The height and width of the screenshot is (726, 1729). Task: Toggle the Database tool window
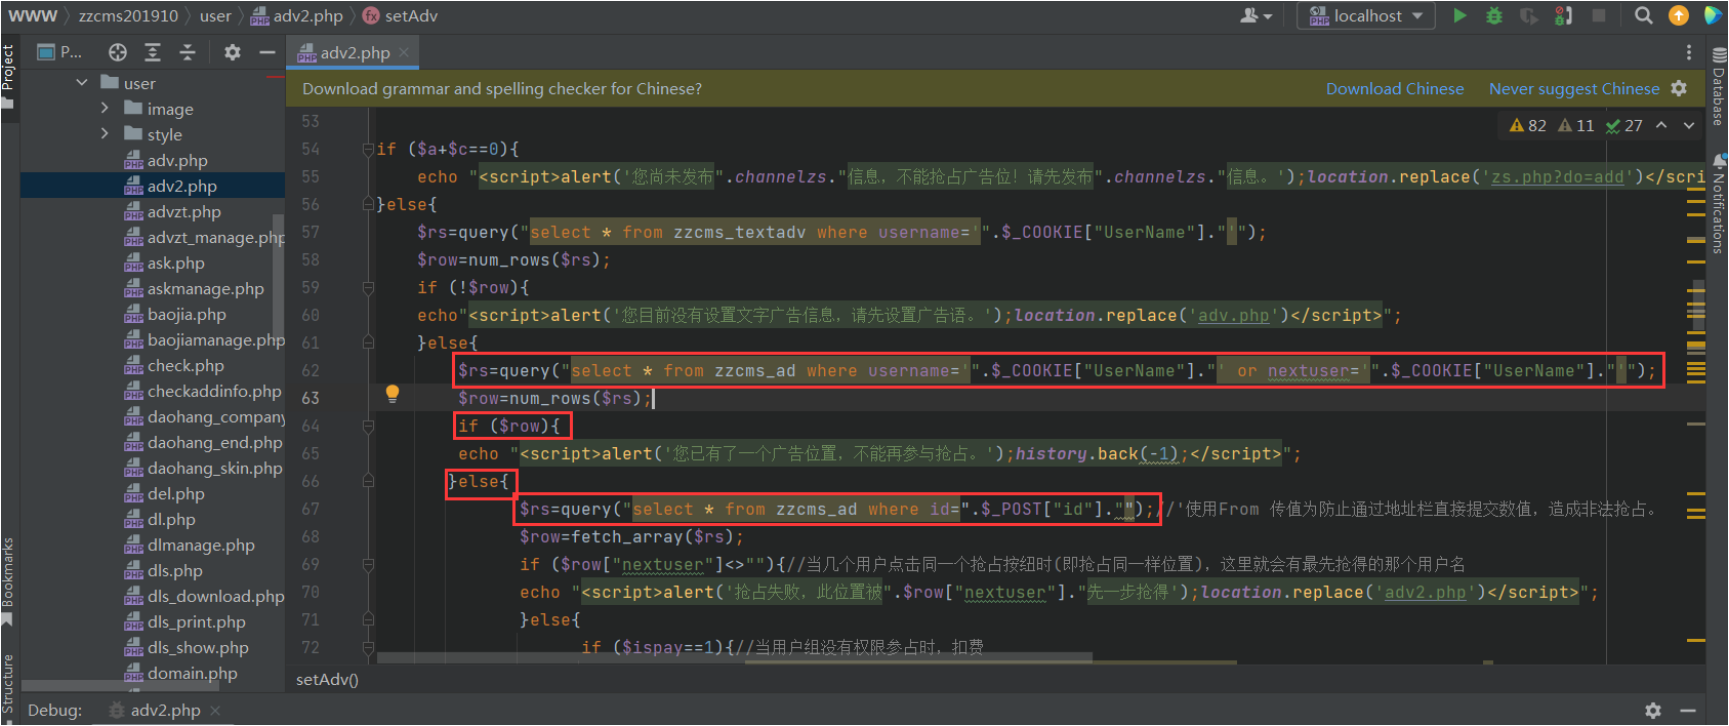click(x=1719, y=86)
